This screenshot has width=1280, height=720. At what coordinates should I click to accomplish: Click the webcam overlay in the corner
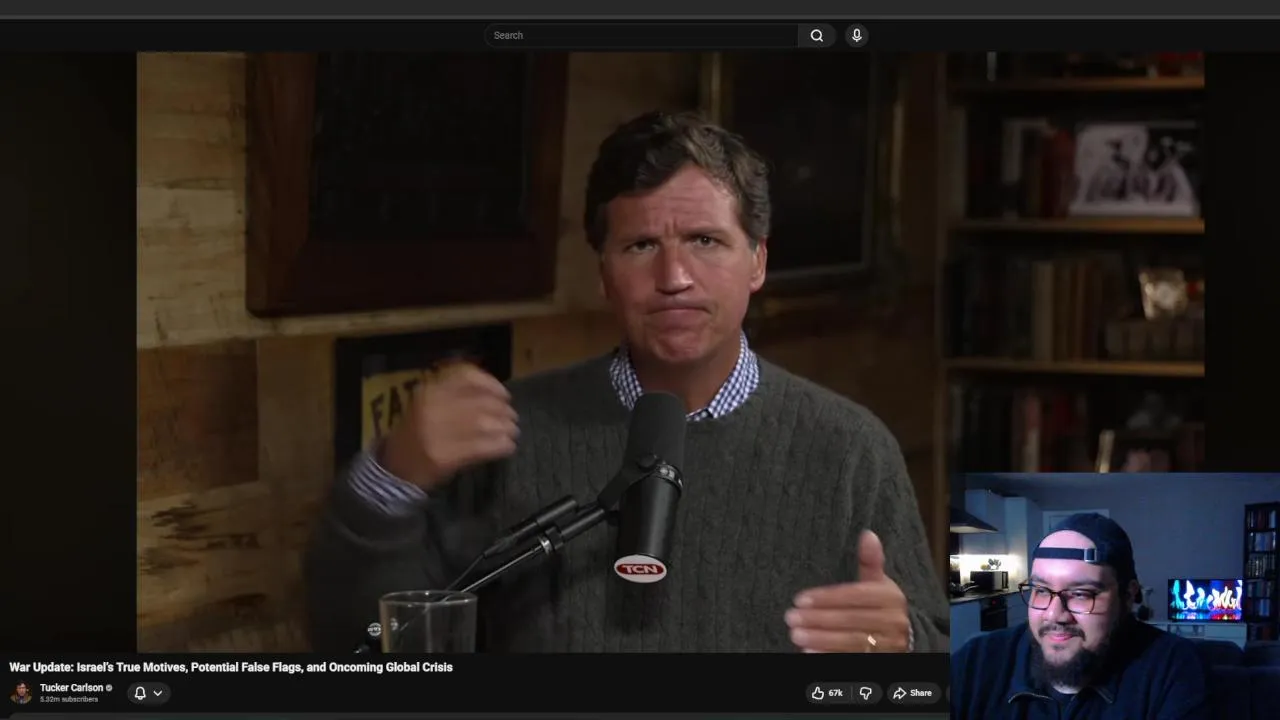tap(1115, 596)
